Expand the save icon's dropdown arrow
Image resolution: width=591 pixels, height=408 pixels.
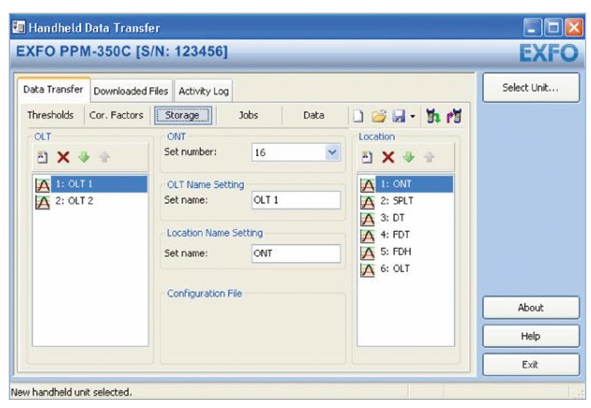tap(413, 117)
